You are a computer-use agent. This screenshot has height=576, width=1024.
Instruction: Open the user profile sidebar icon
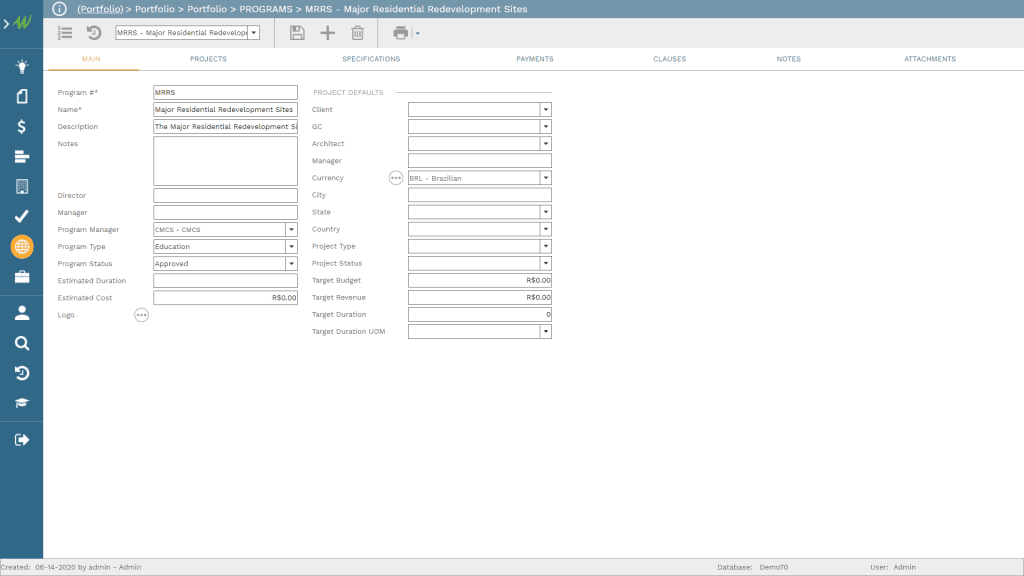[x=22, y=313]
